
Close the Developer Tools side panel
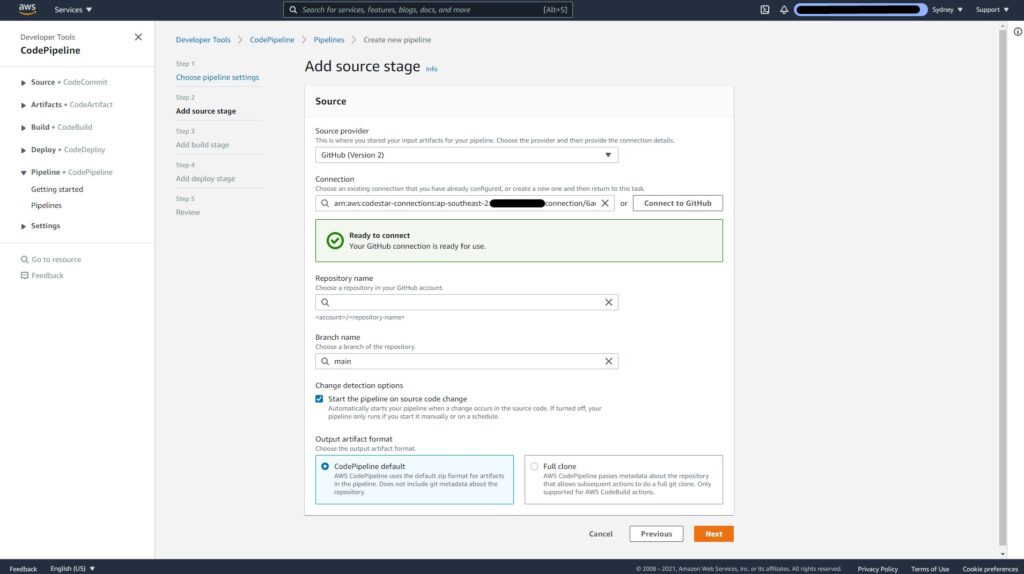click(x=138, y=37)
